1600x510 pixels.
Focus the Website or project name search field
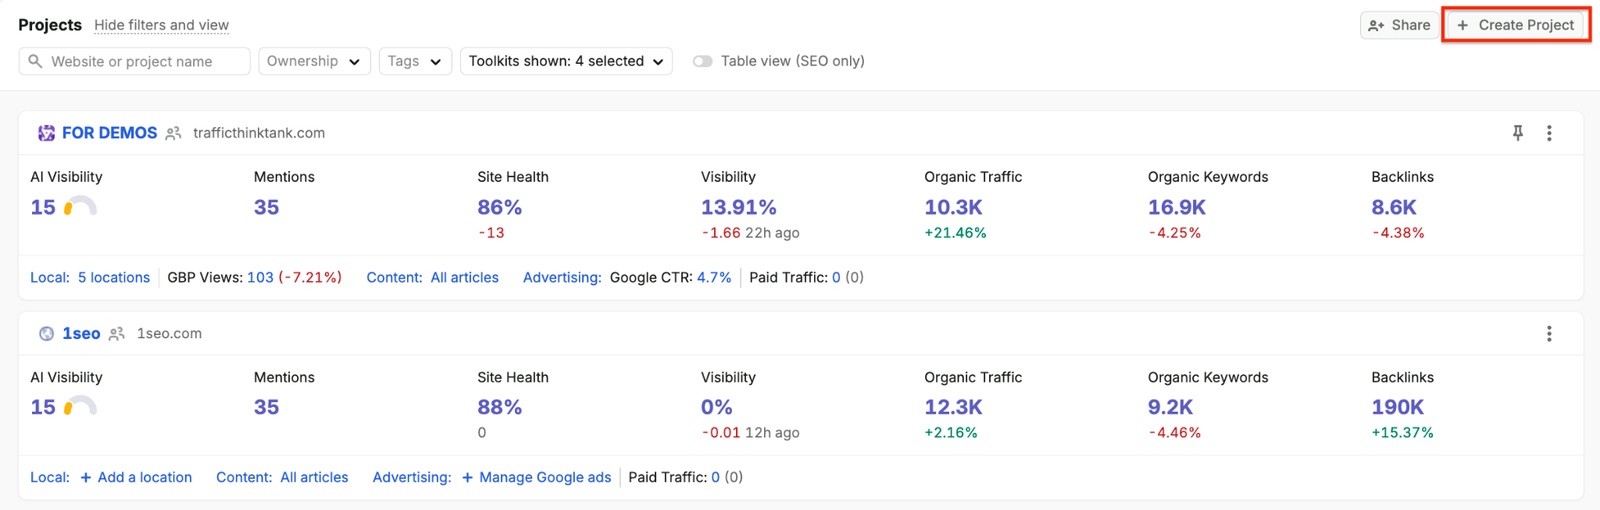(x=134, y=61)
